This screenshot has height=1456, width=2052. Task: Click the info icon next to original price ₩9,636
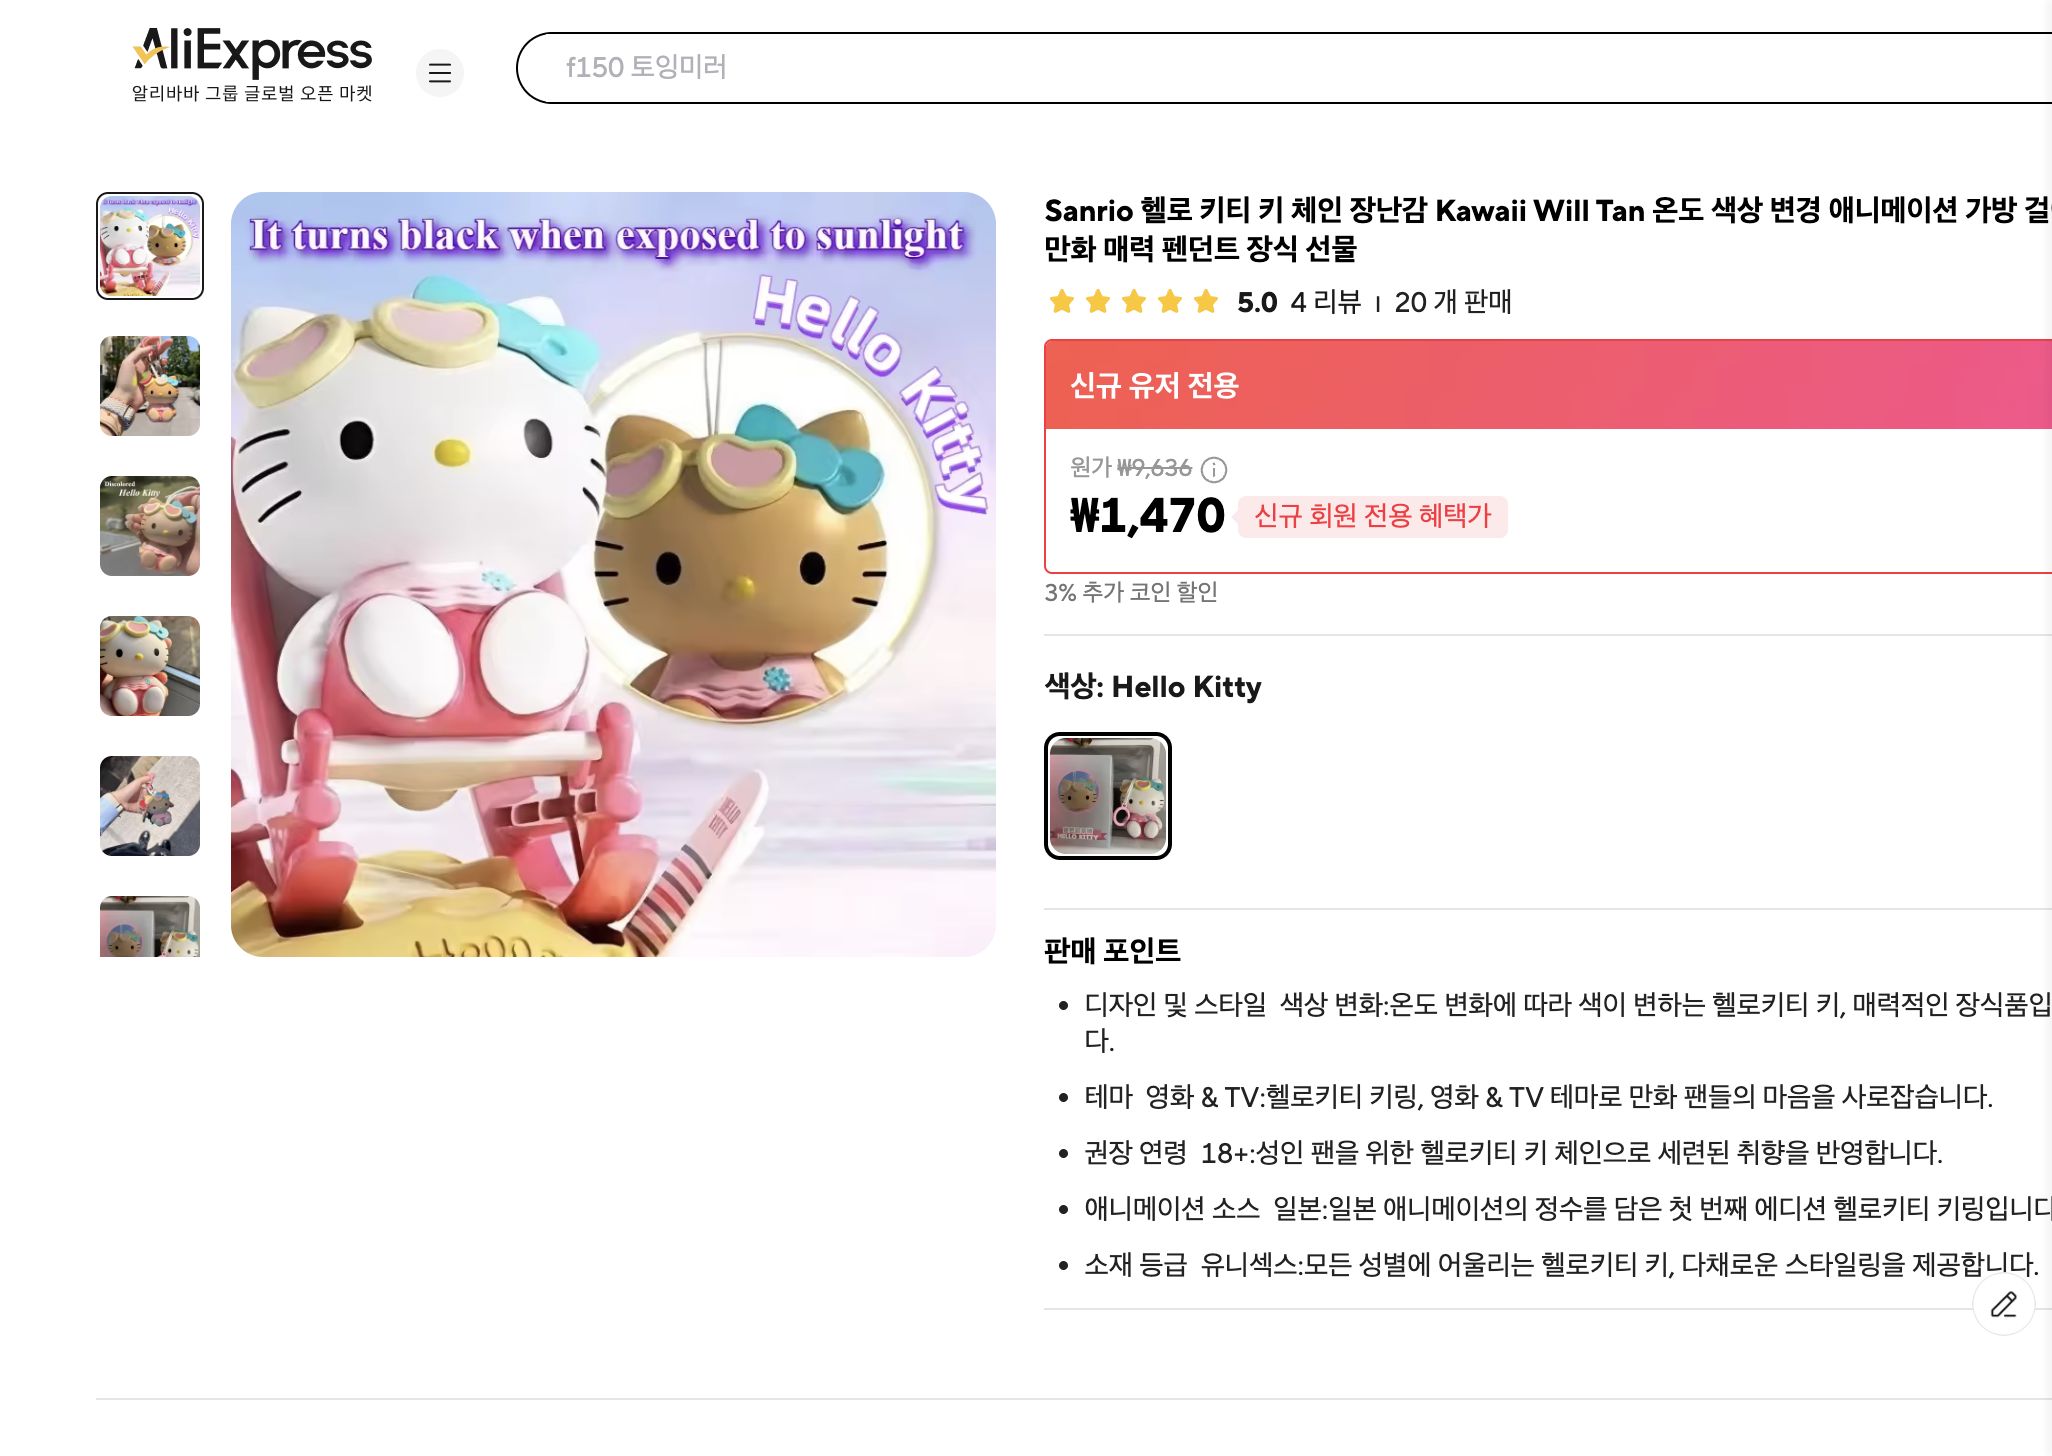(x=1214, y=469)
